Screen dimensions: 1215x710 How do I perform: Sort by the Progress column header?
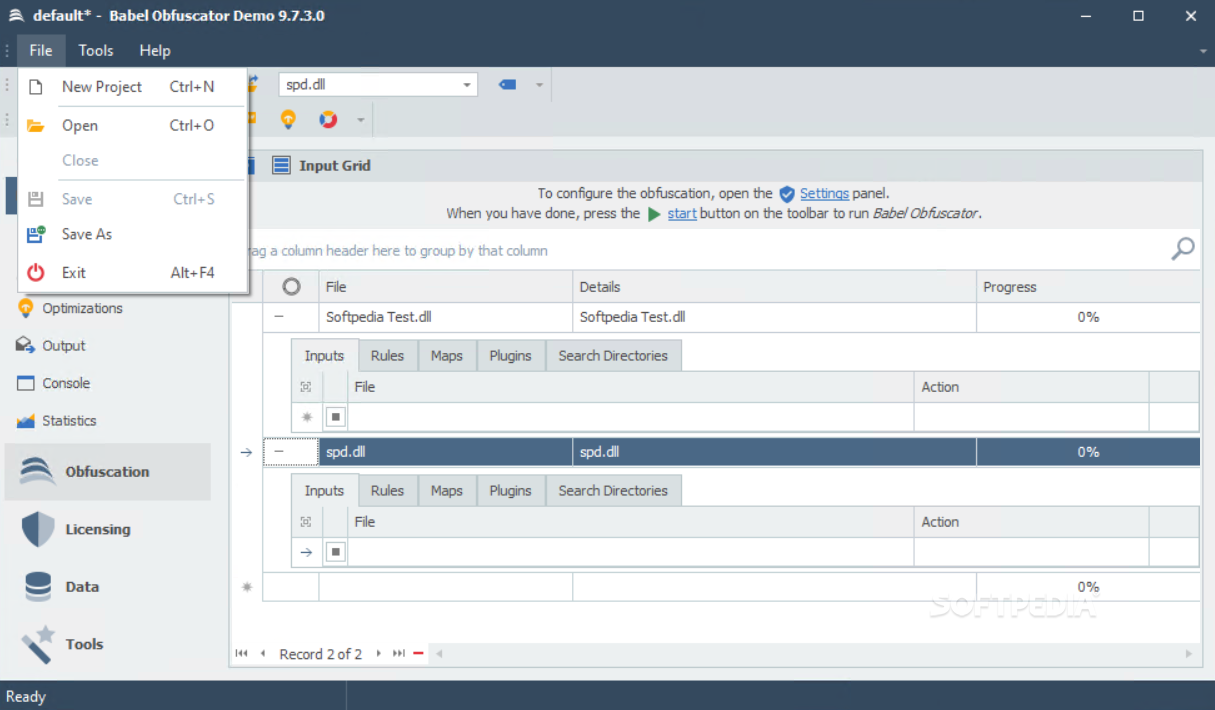(x=1088, y=287)
